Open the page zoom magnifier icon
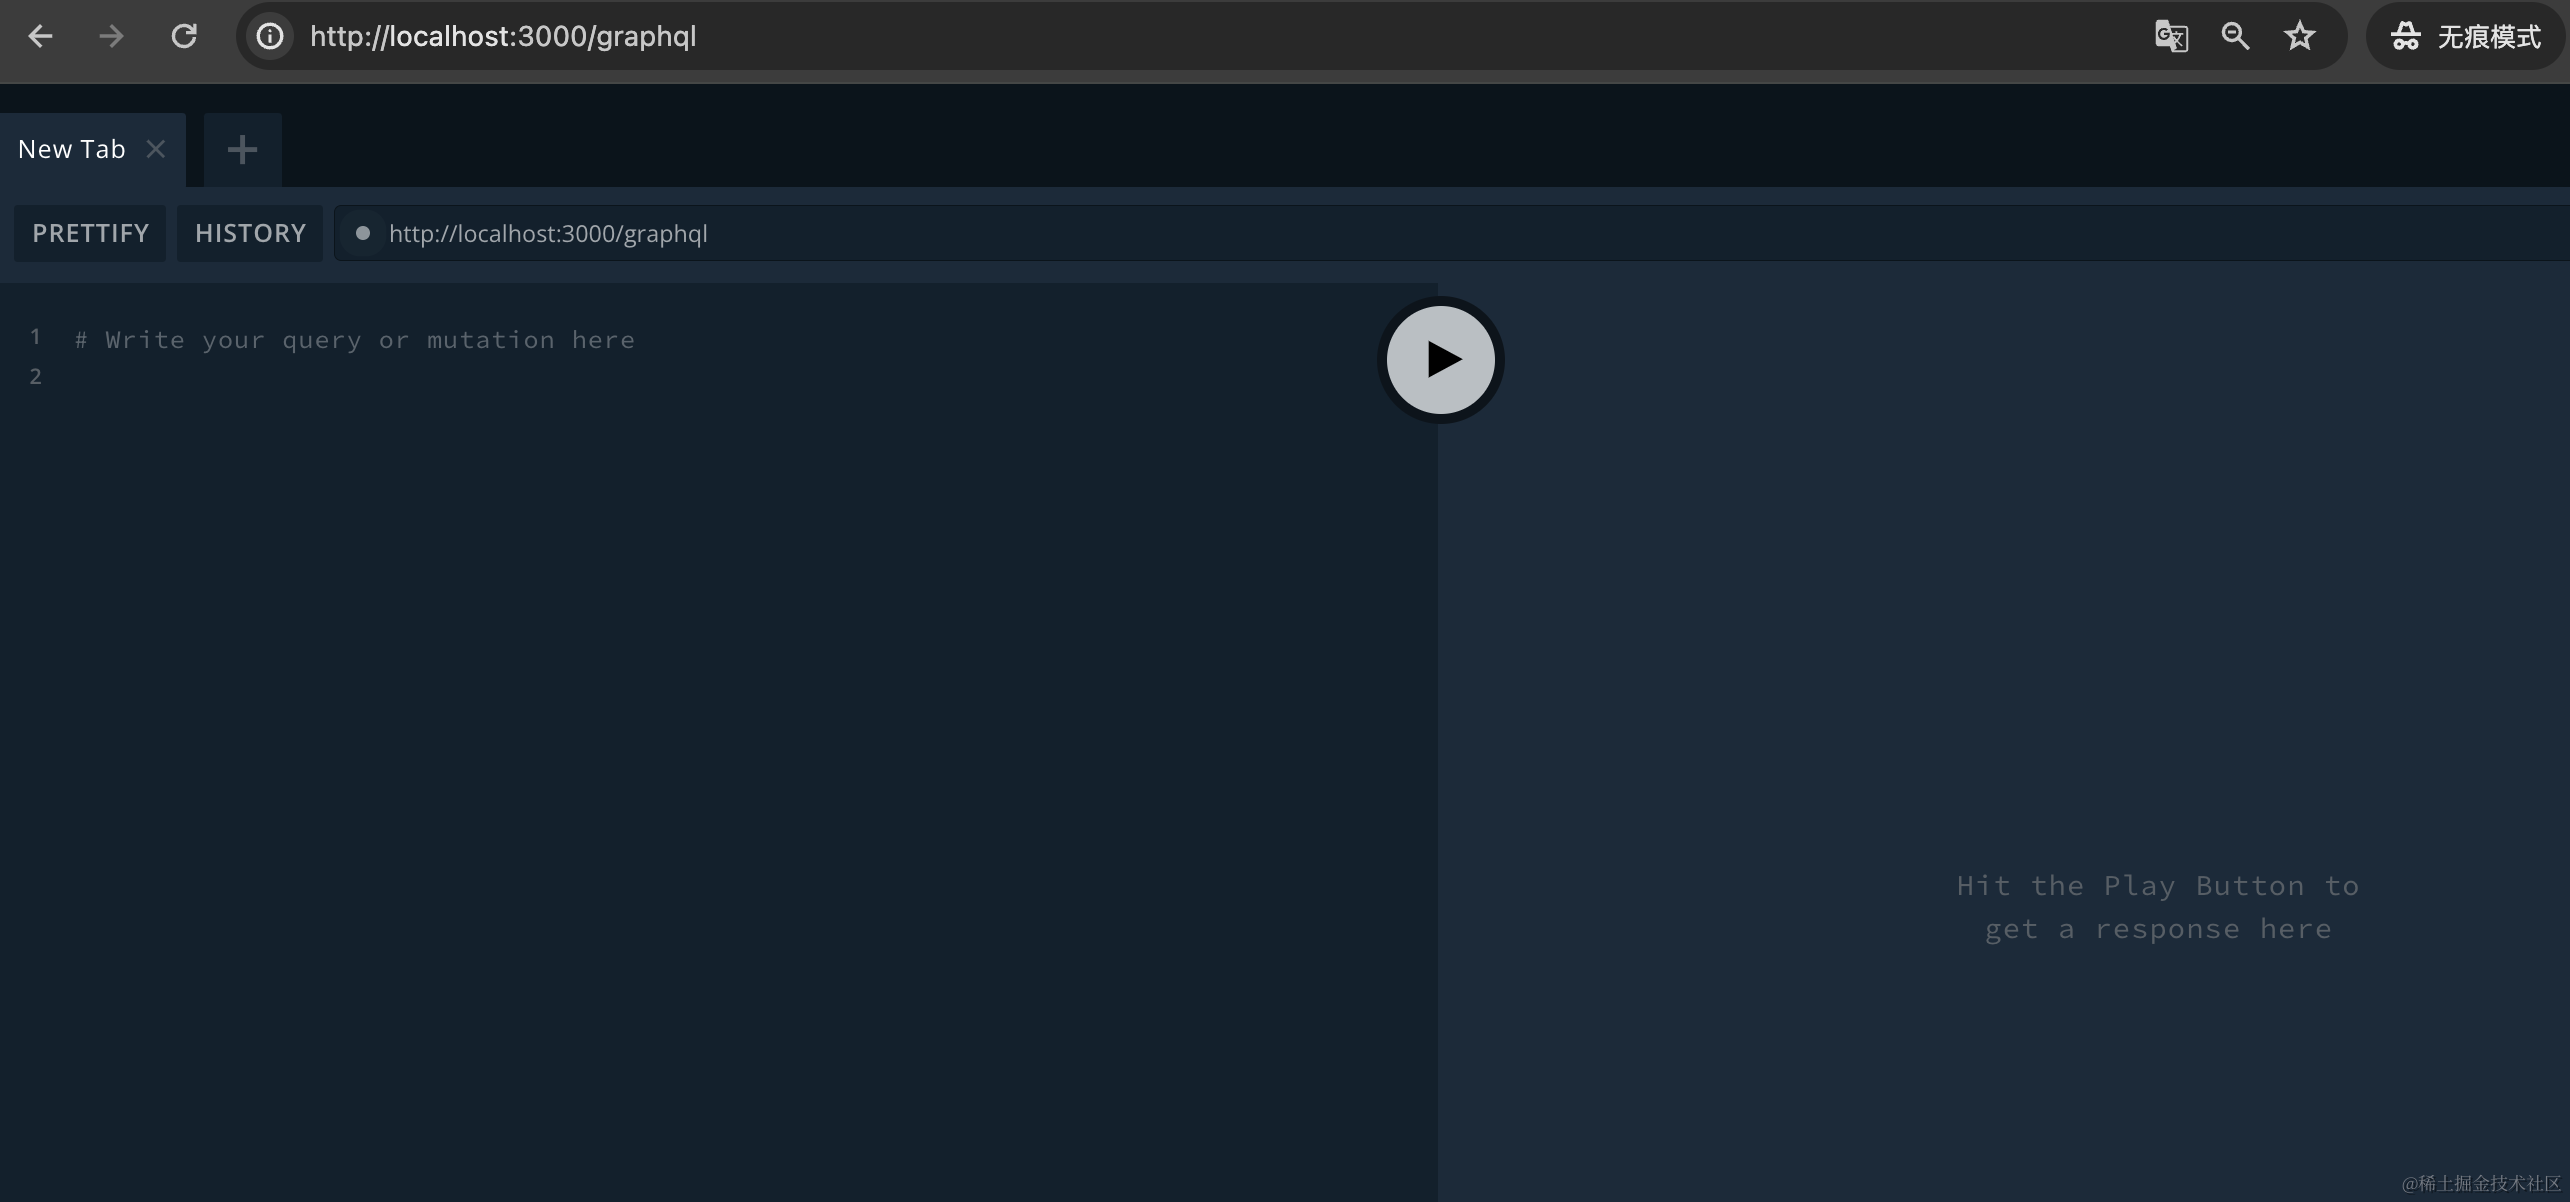Screen dimensions: 2570x1202 [2235, 37]
